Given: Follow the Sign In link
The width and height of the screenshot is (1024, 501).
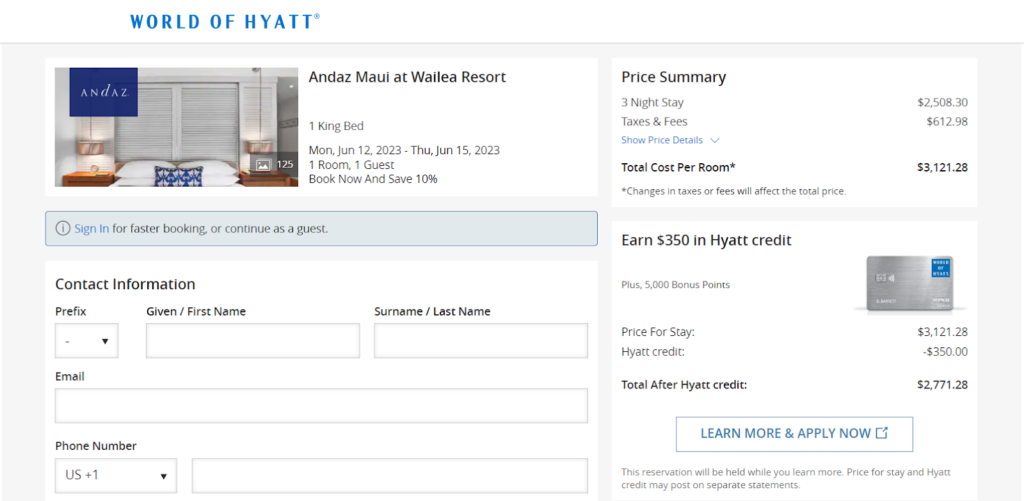Looking at the screenshot, I should 92,228.
